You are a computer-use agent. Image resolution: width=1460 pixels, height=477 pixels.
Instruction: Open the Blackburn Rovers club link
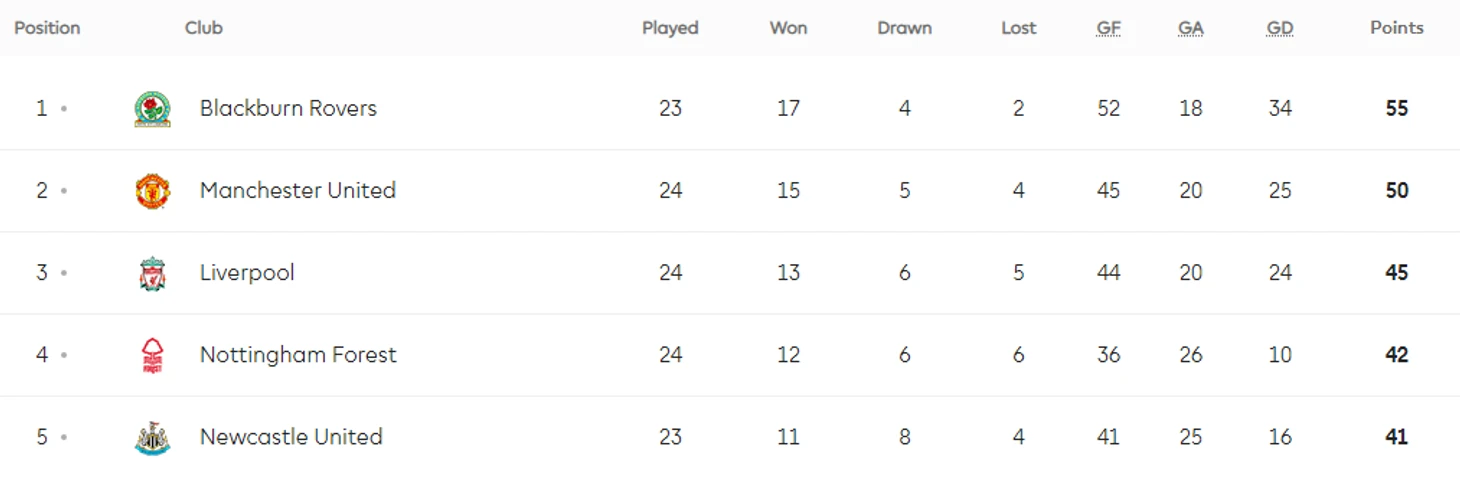[288, 108]
